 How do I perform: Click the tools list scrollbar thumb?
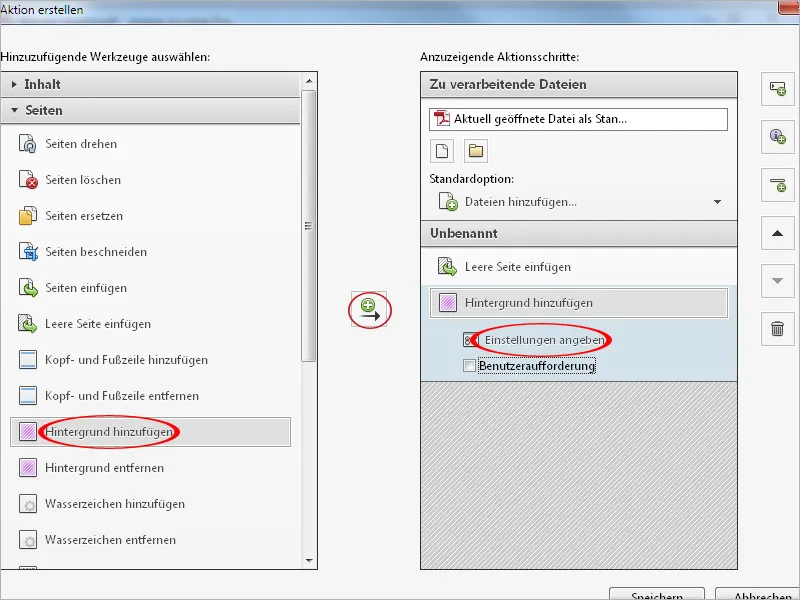pos(308,226)
